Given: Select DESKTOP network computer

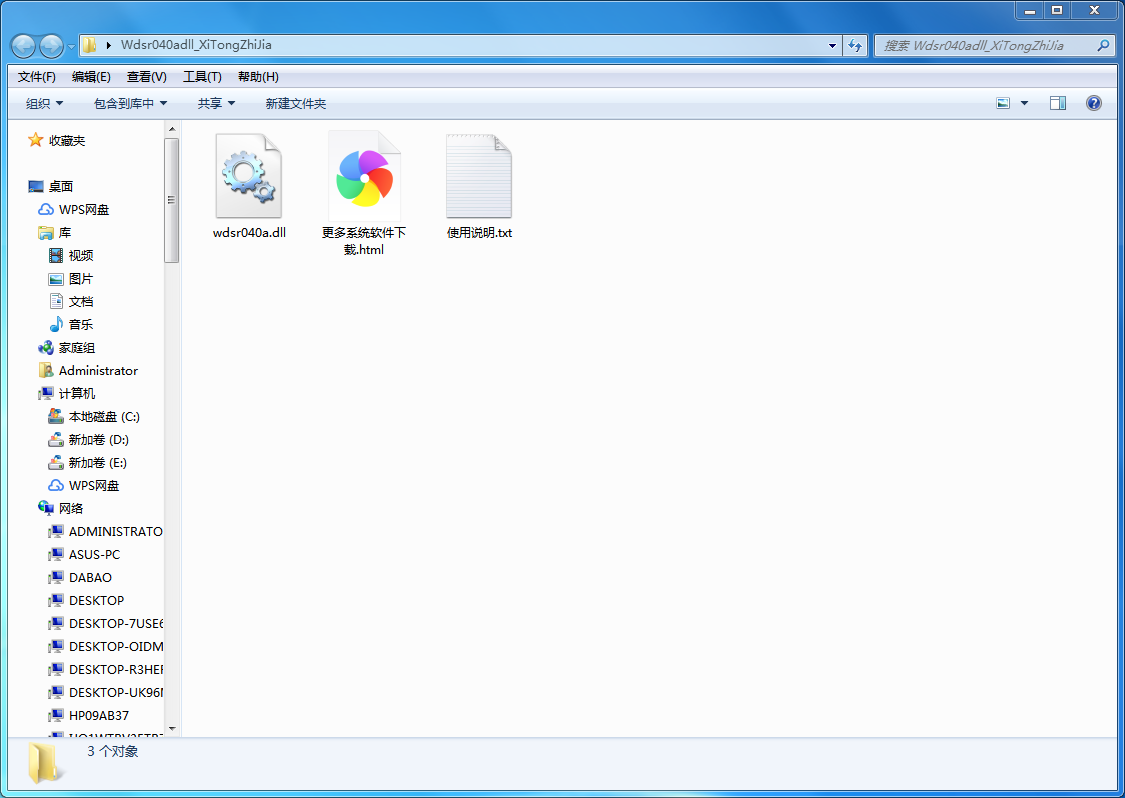Looking at the screenshot, I should 86,600.
